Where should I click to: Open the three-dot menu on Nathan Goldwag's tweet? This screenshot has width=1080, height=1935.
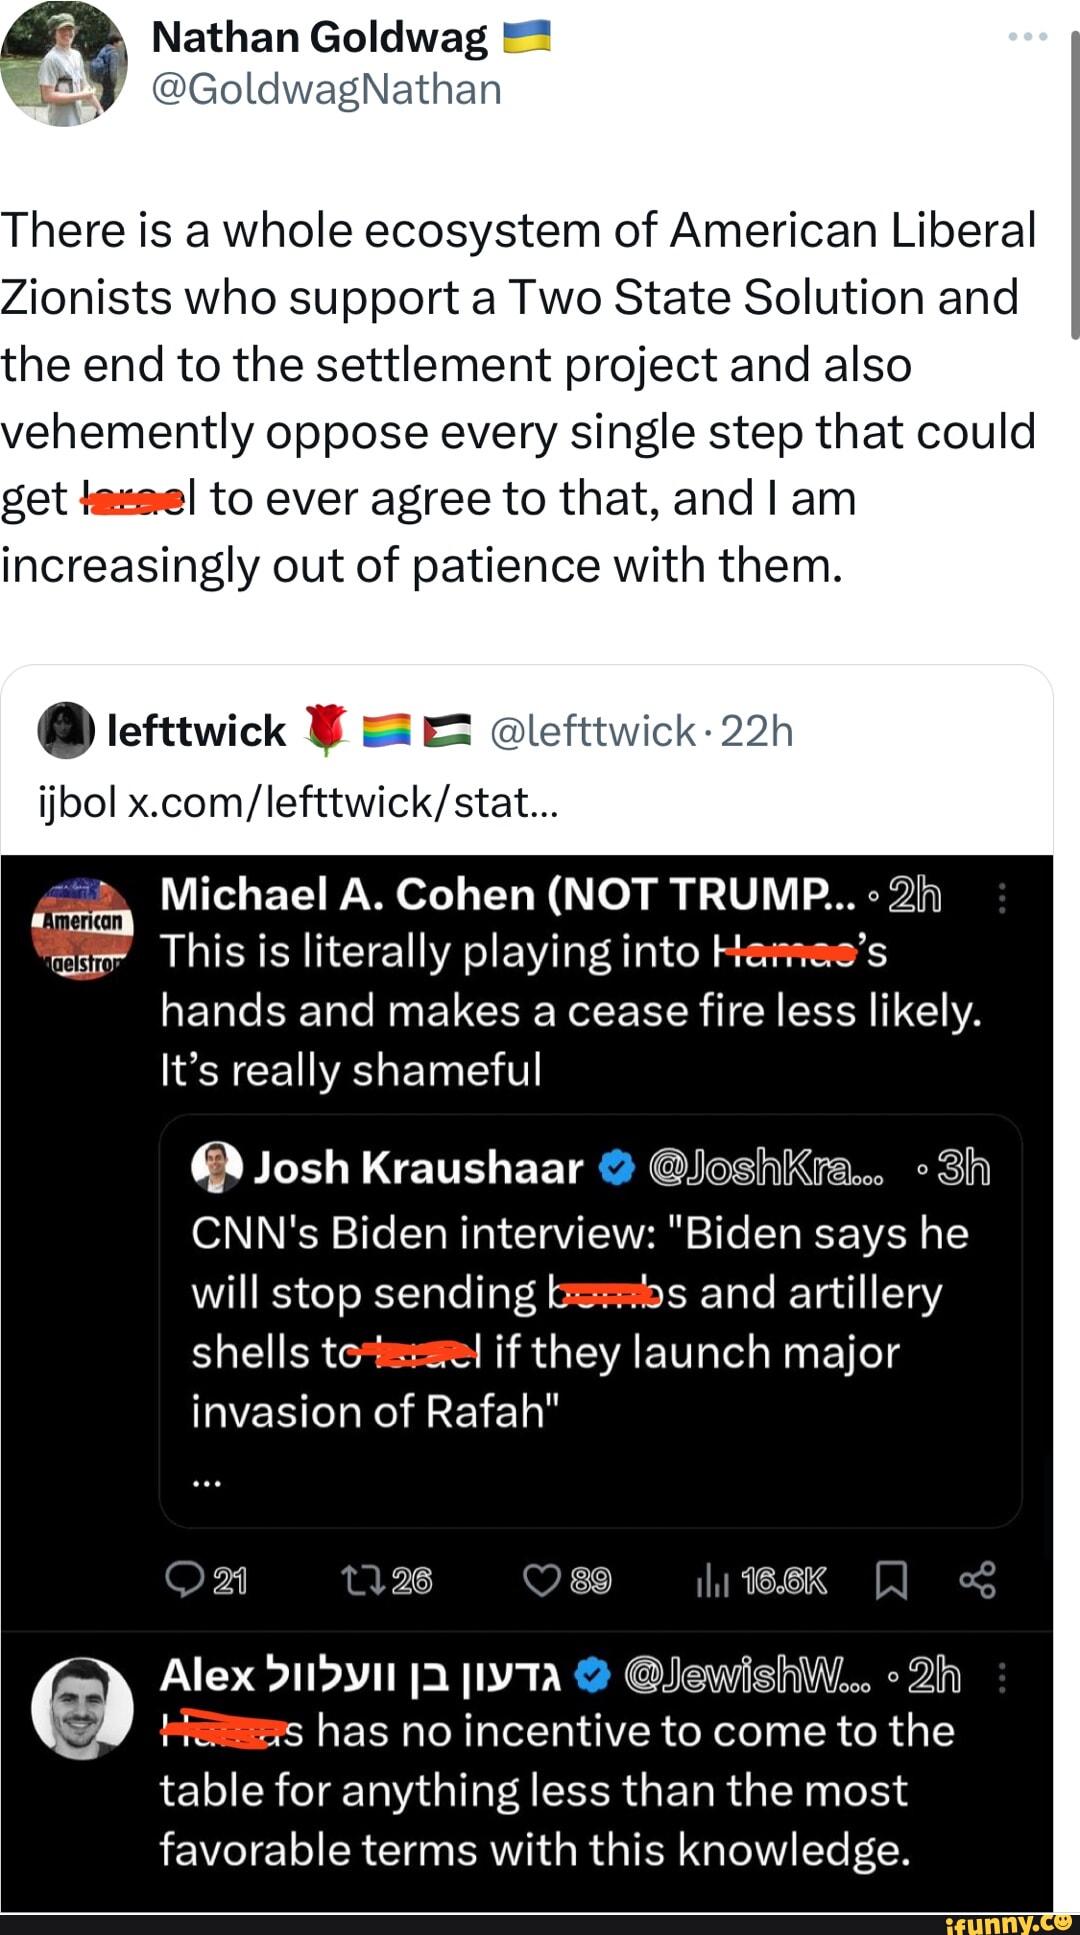tap(1027, 37)
